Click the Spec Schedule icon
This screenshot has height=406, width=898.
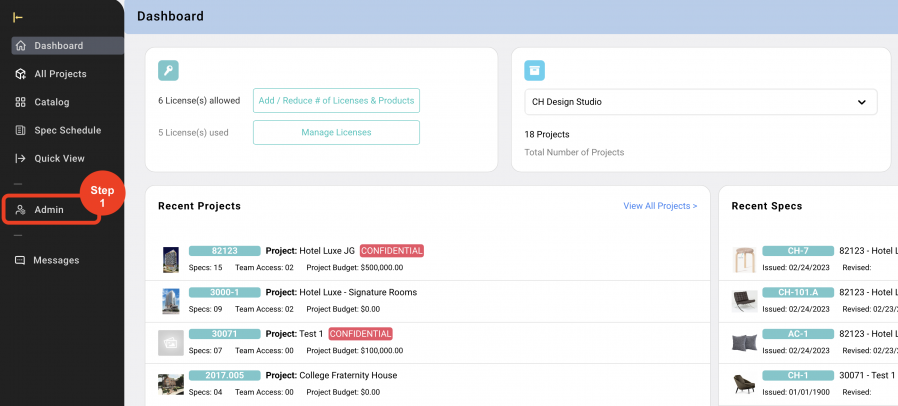21,130
